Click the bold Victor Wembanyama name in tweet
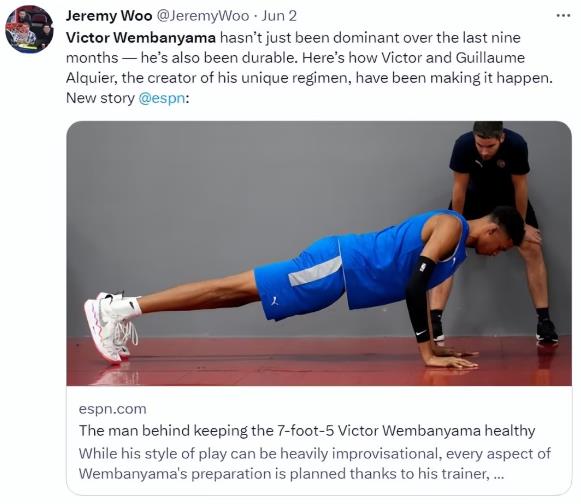Image resolution: width=581 pixels, height=504 pixels. pos(141,38)
